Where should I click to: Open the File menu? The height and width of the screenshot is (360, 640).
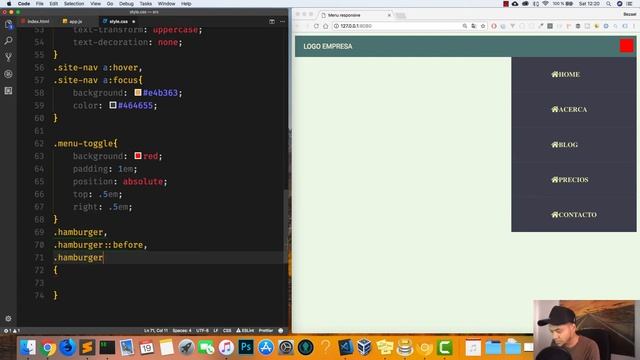tap(40, 4)
